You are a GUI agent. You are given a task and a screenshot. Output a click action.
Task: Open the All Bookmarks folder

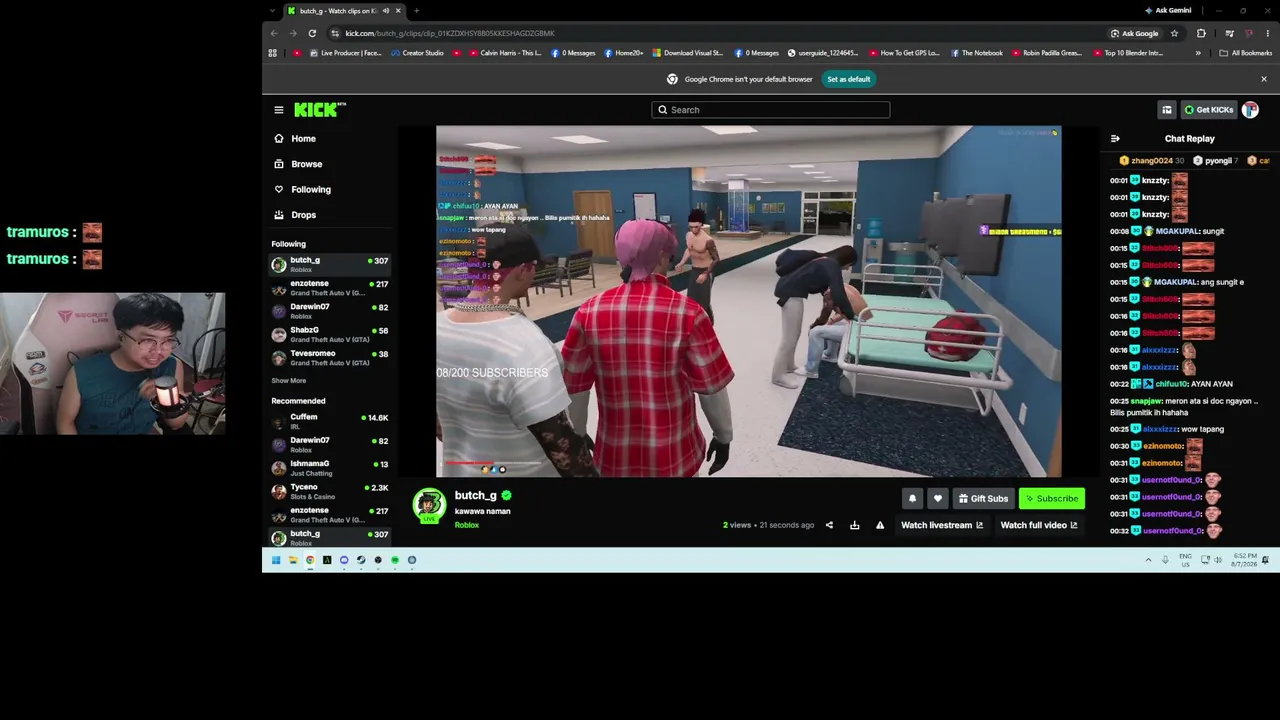click(1245, 53)
